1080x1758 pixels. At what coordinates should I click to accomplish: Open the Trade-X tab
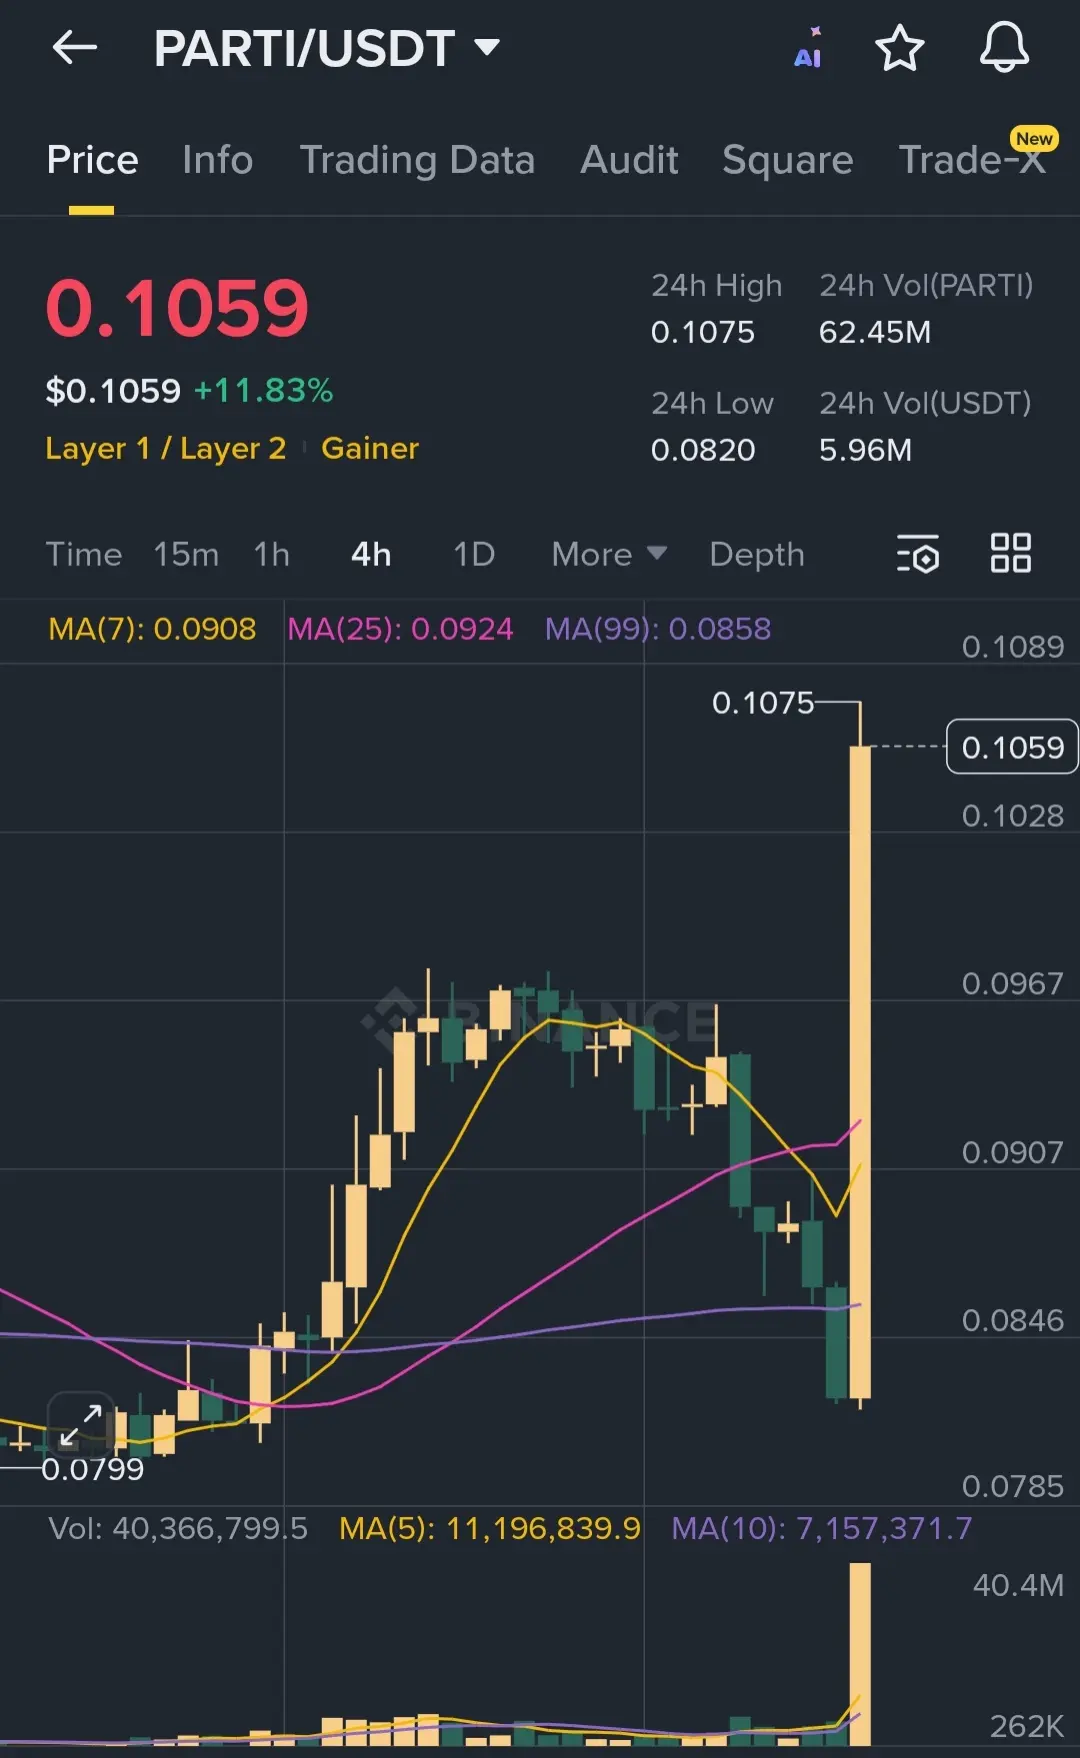tap(972, 160)
